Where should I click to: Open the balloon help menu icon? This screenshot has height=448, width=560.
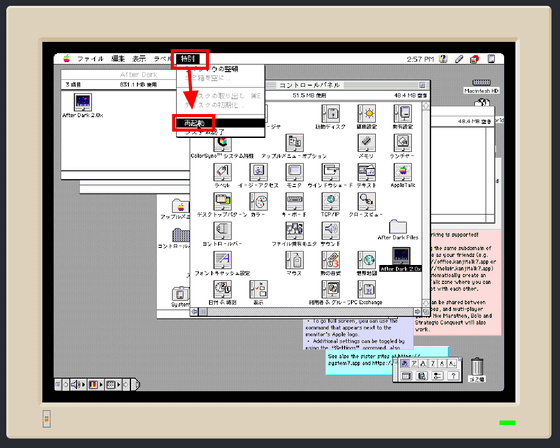coord(443,59)
